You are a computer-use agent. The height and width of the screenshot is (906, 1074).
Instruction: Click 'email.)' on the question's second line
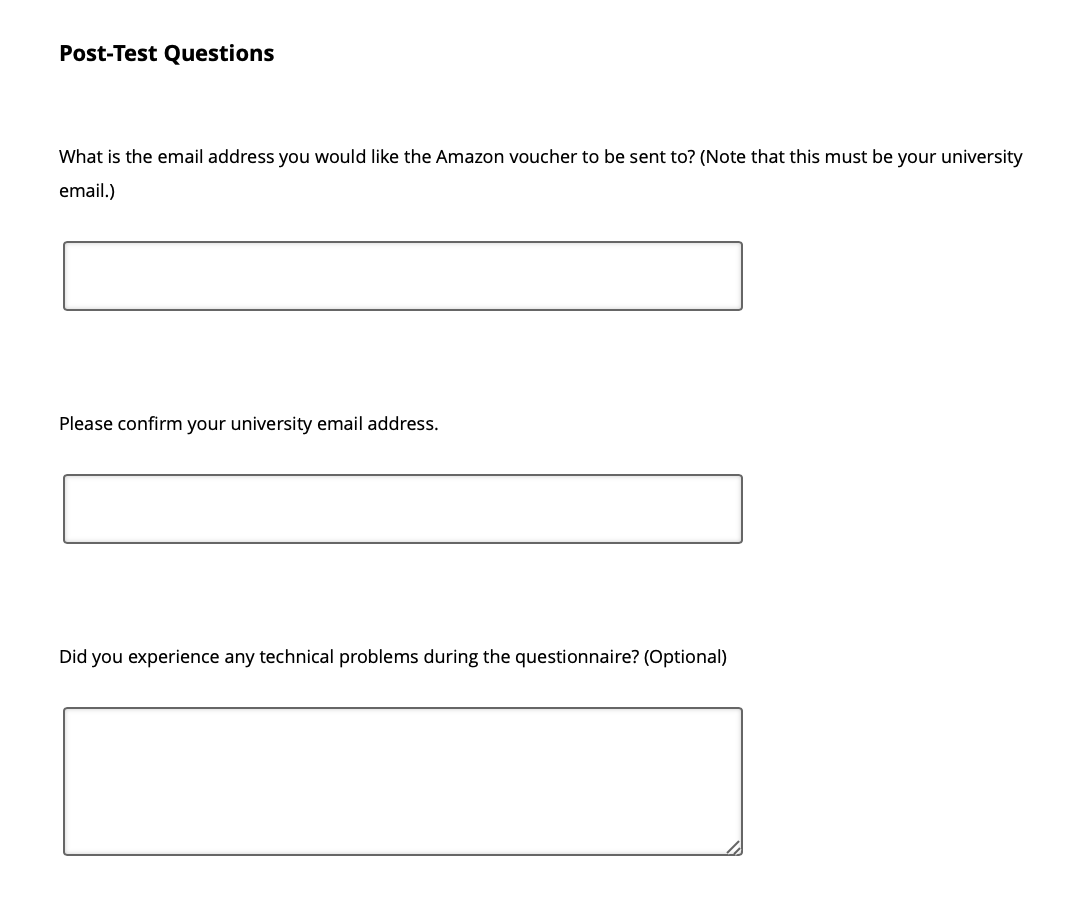point(87,191)
